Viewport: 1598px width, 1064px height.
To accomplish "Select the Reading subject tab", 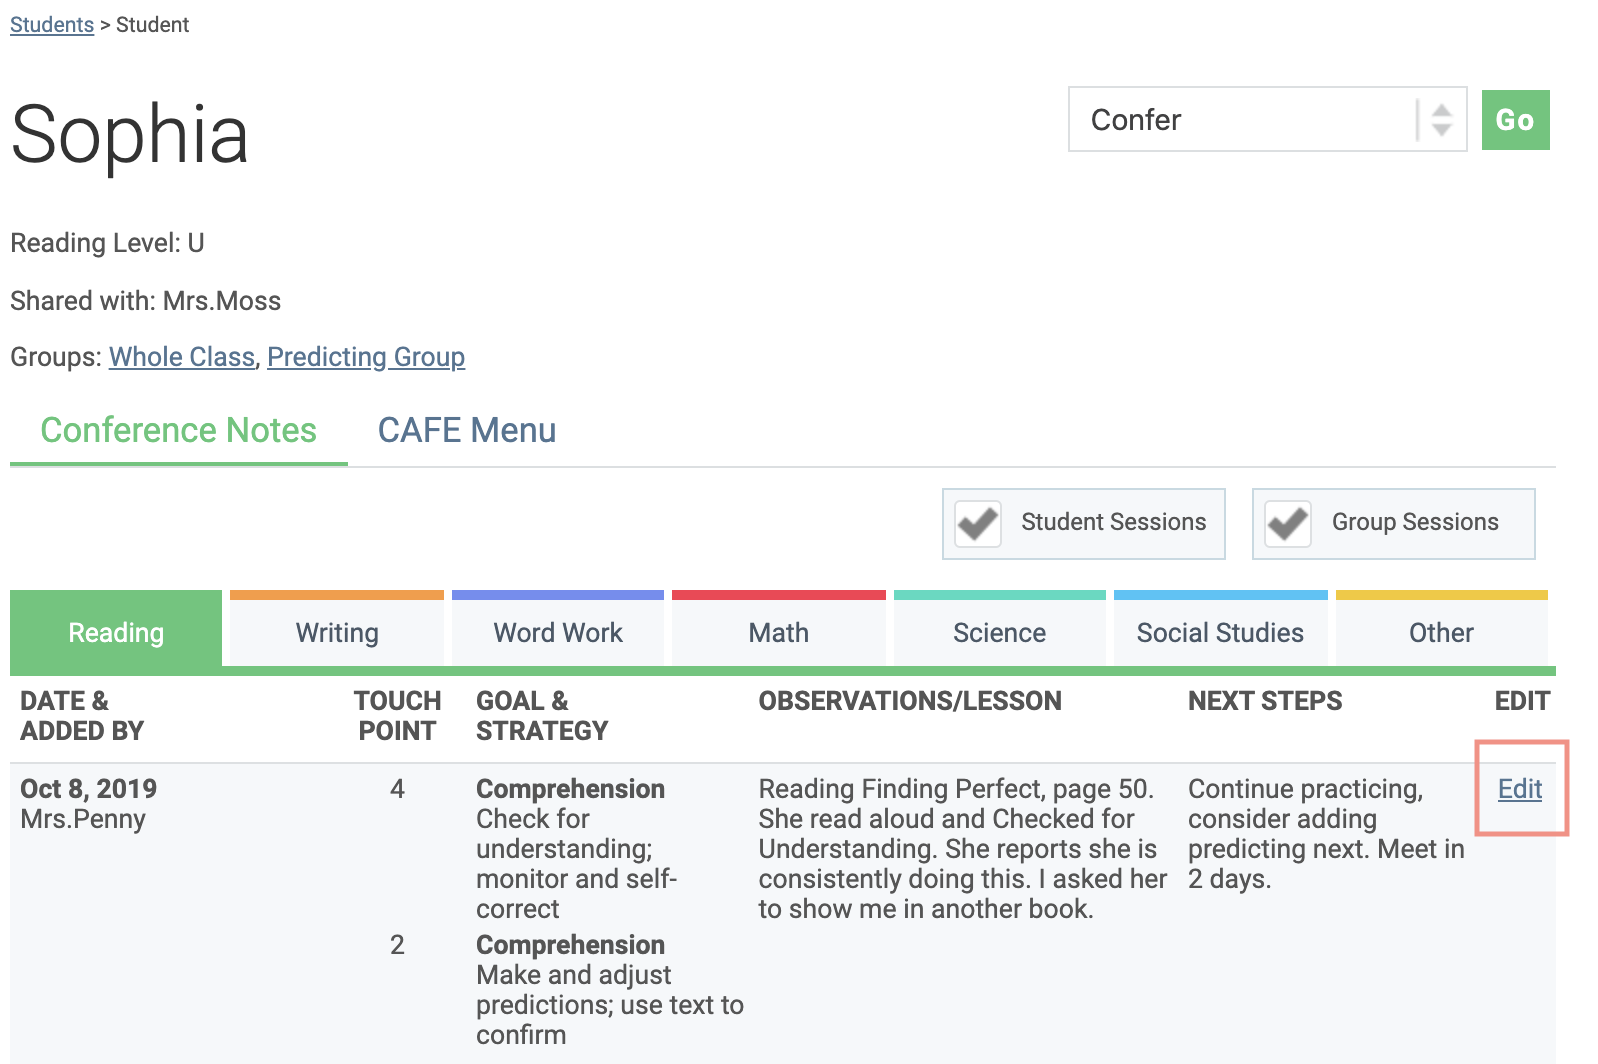I will point(116,633).
